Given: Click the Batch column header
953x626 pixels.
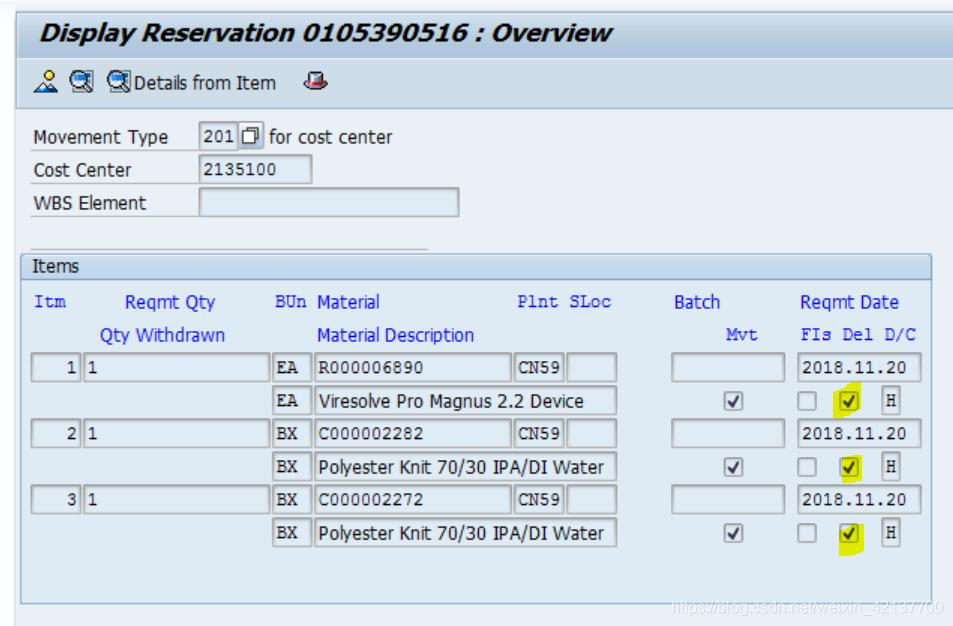Looking at the screenshot, I should 697,302.
